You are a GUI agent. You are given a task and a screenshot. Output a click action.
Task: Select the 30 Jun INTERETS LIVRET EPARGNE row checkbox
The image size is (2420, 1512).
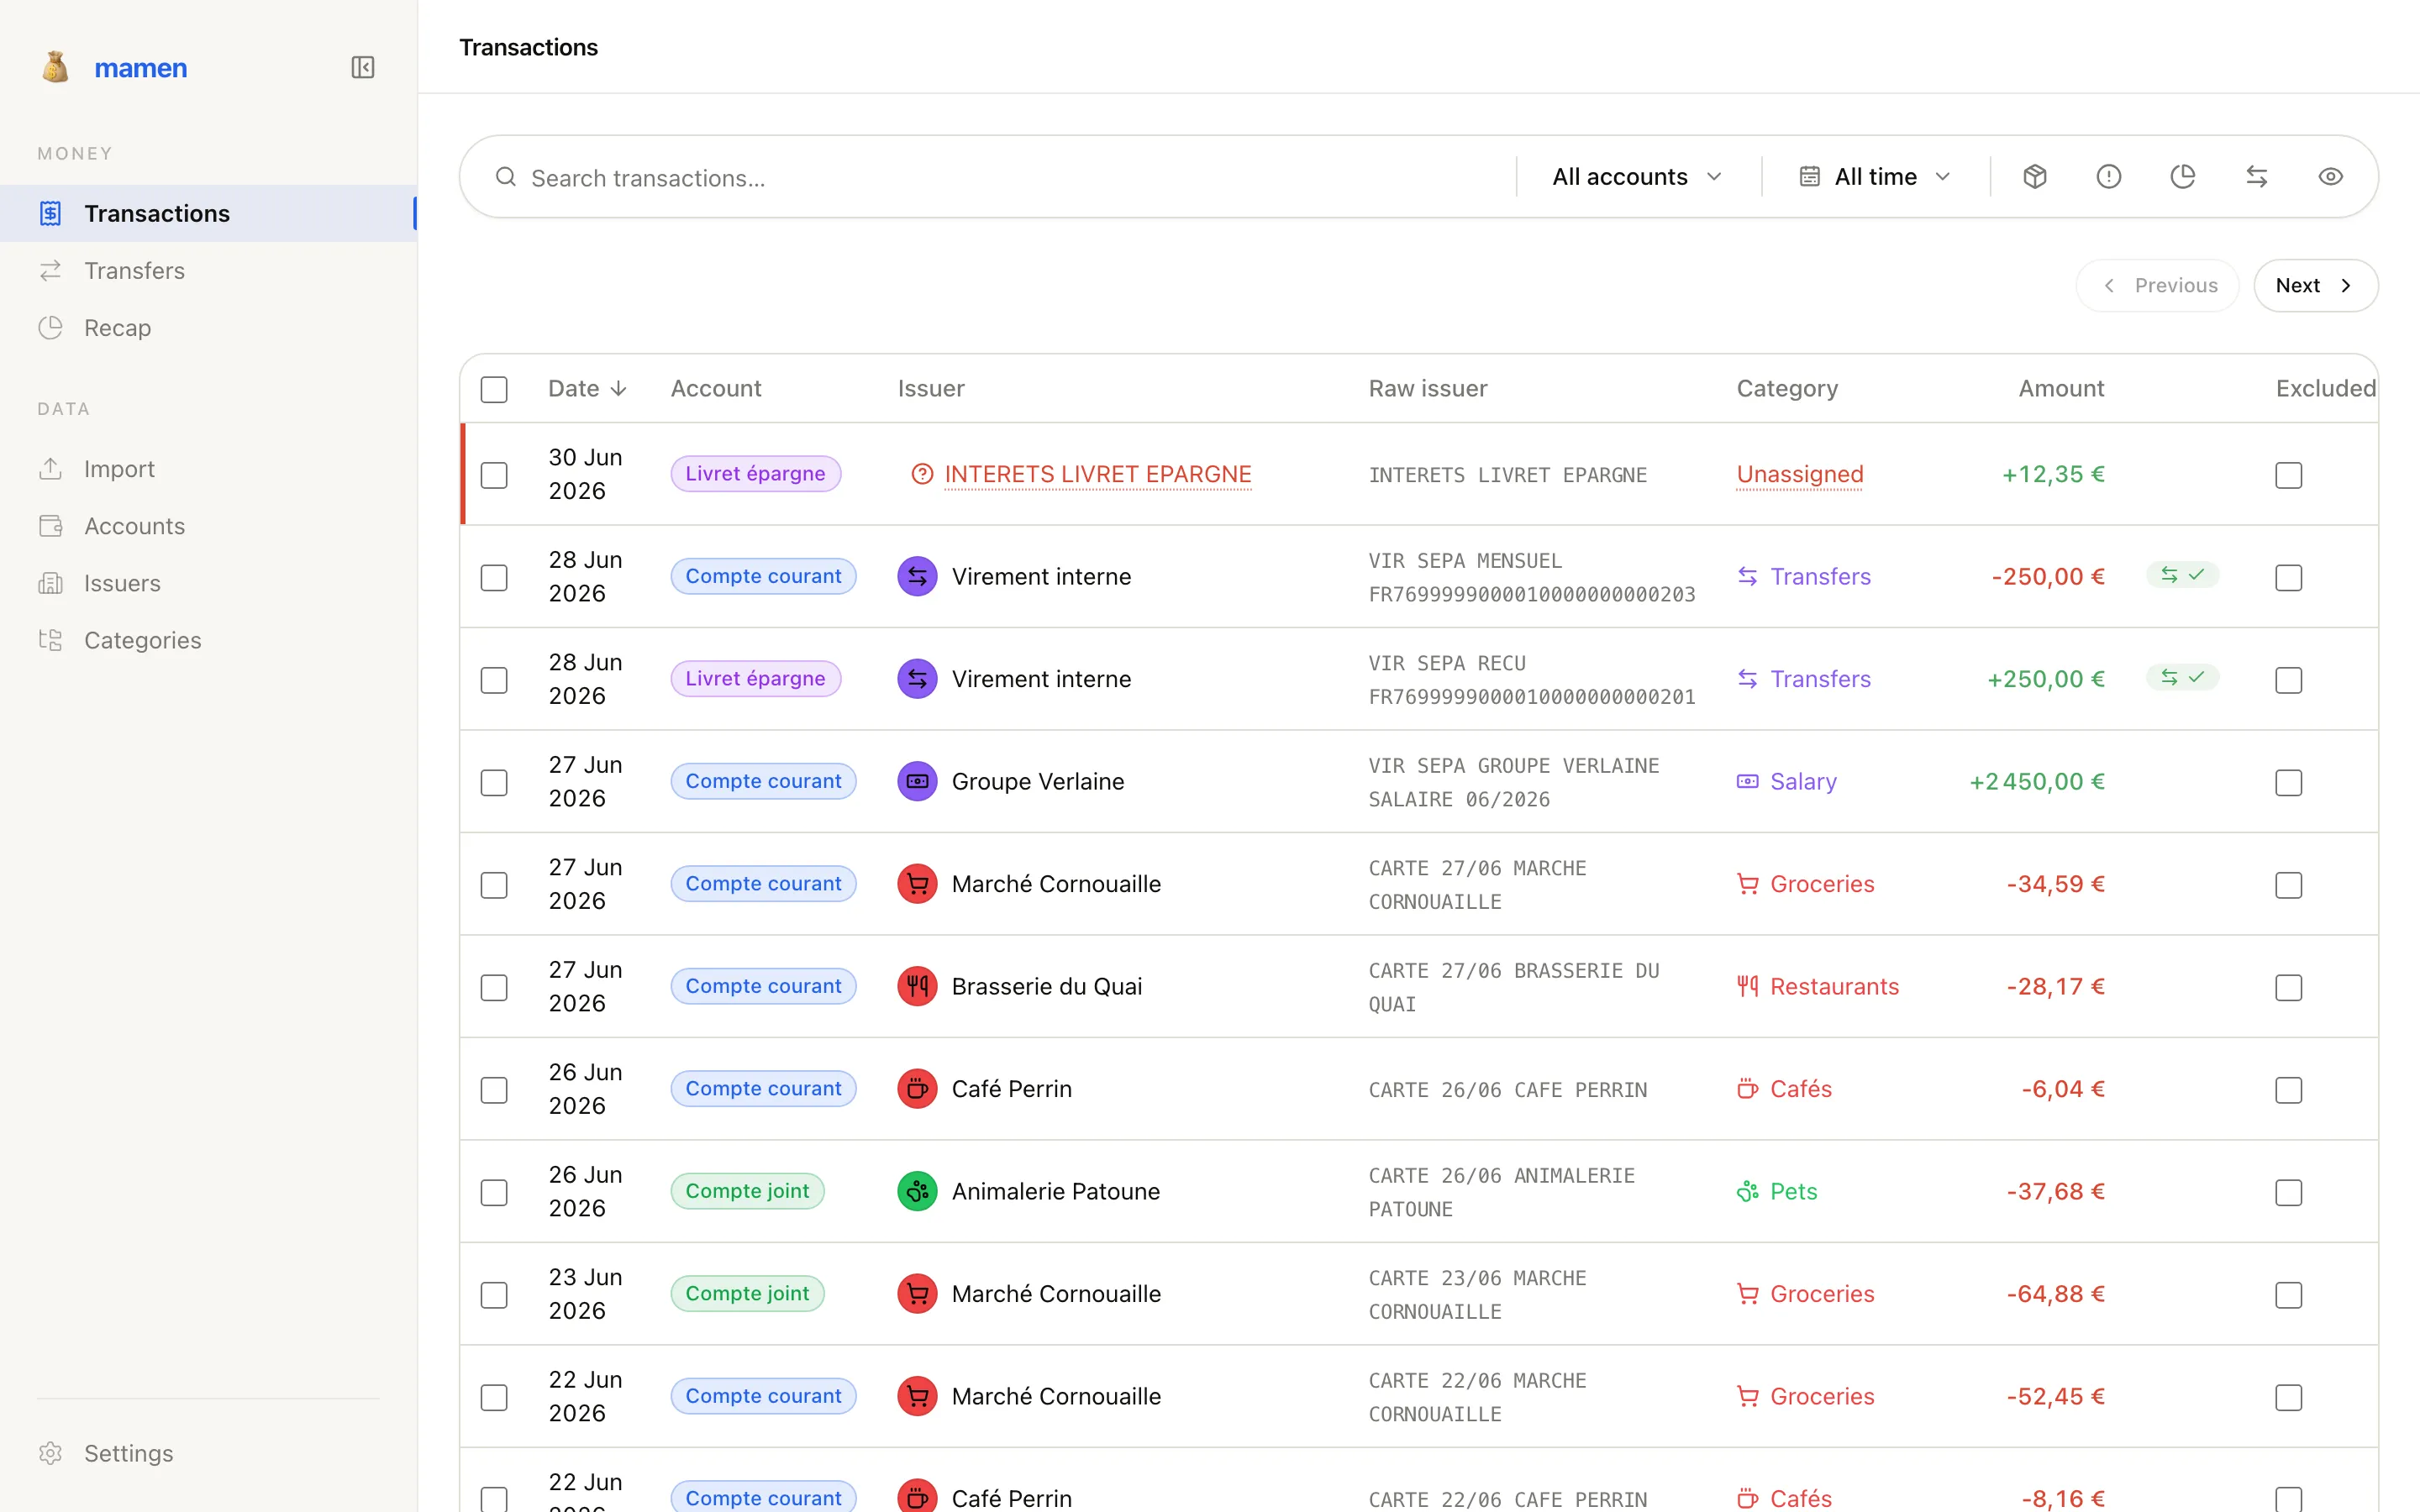pyautogui.click(x=494, y=475)
